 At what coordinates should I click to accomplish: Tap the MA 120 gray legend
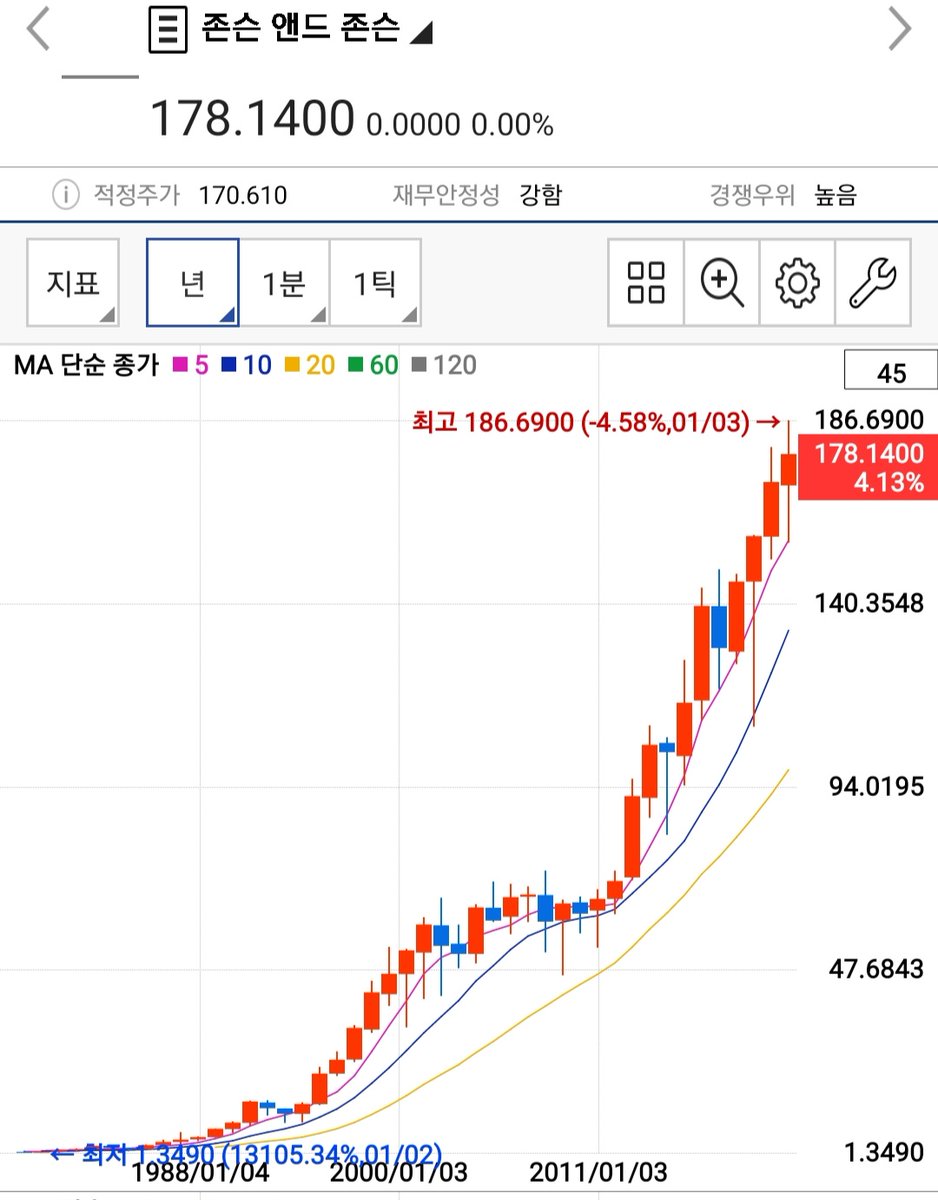point(444,365)
